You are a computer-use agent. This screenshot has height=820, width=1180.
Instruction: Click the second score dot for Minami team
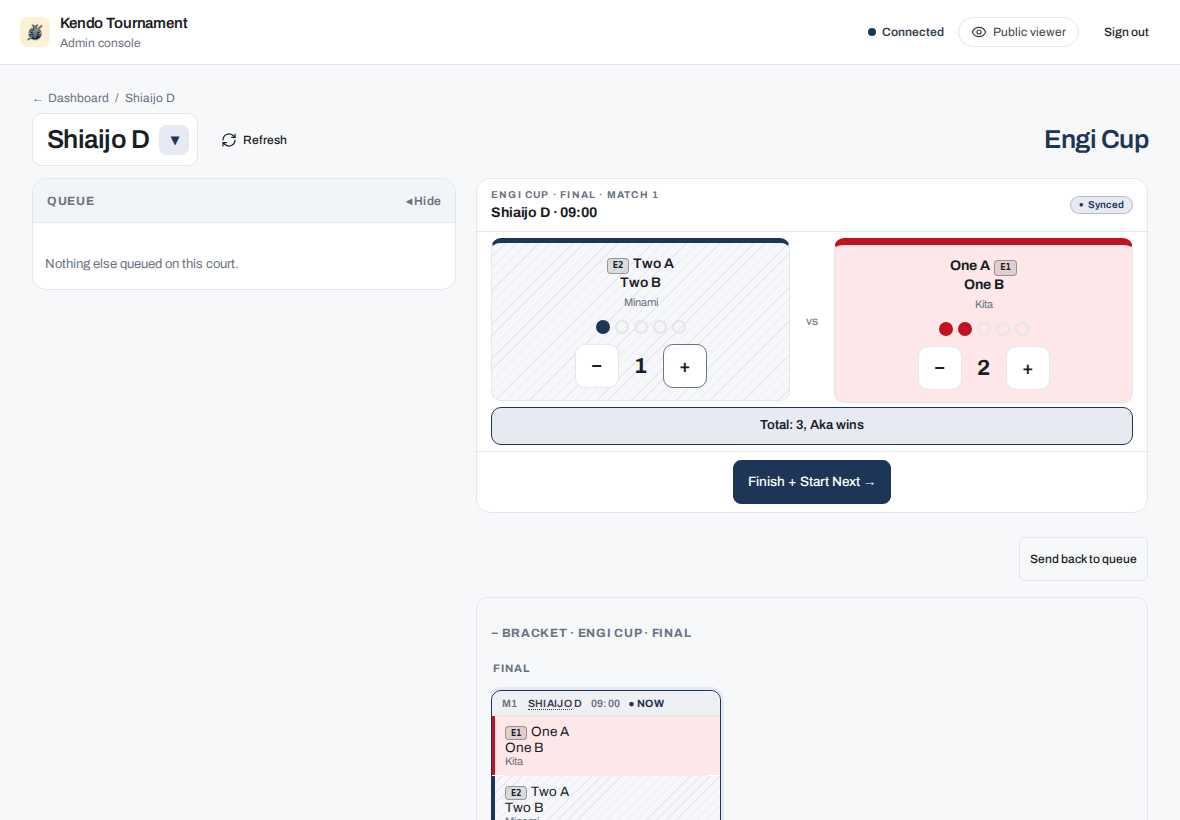pyautogui.click(x=622, y=327)
